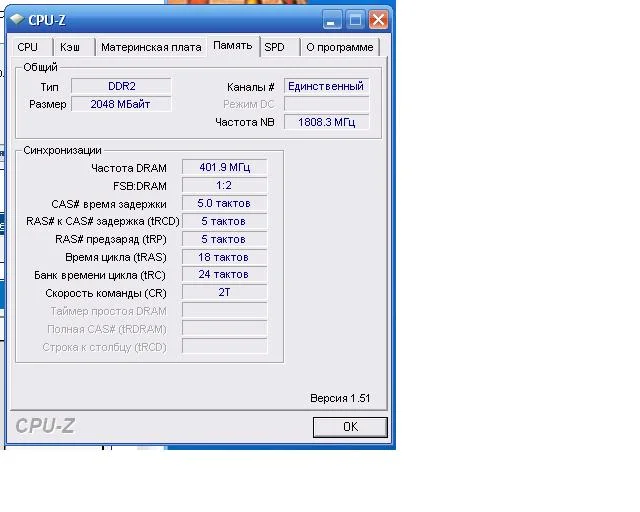
Task: Click the 1:2 FSB:DRAM ratio value
Action: 224,185
